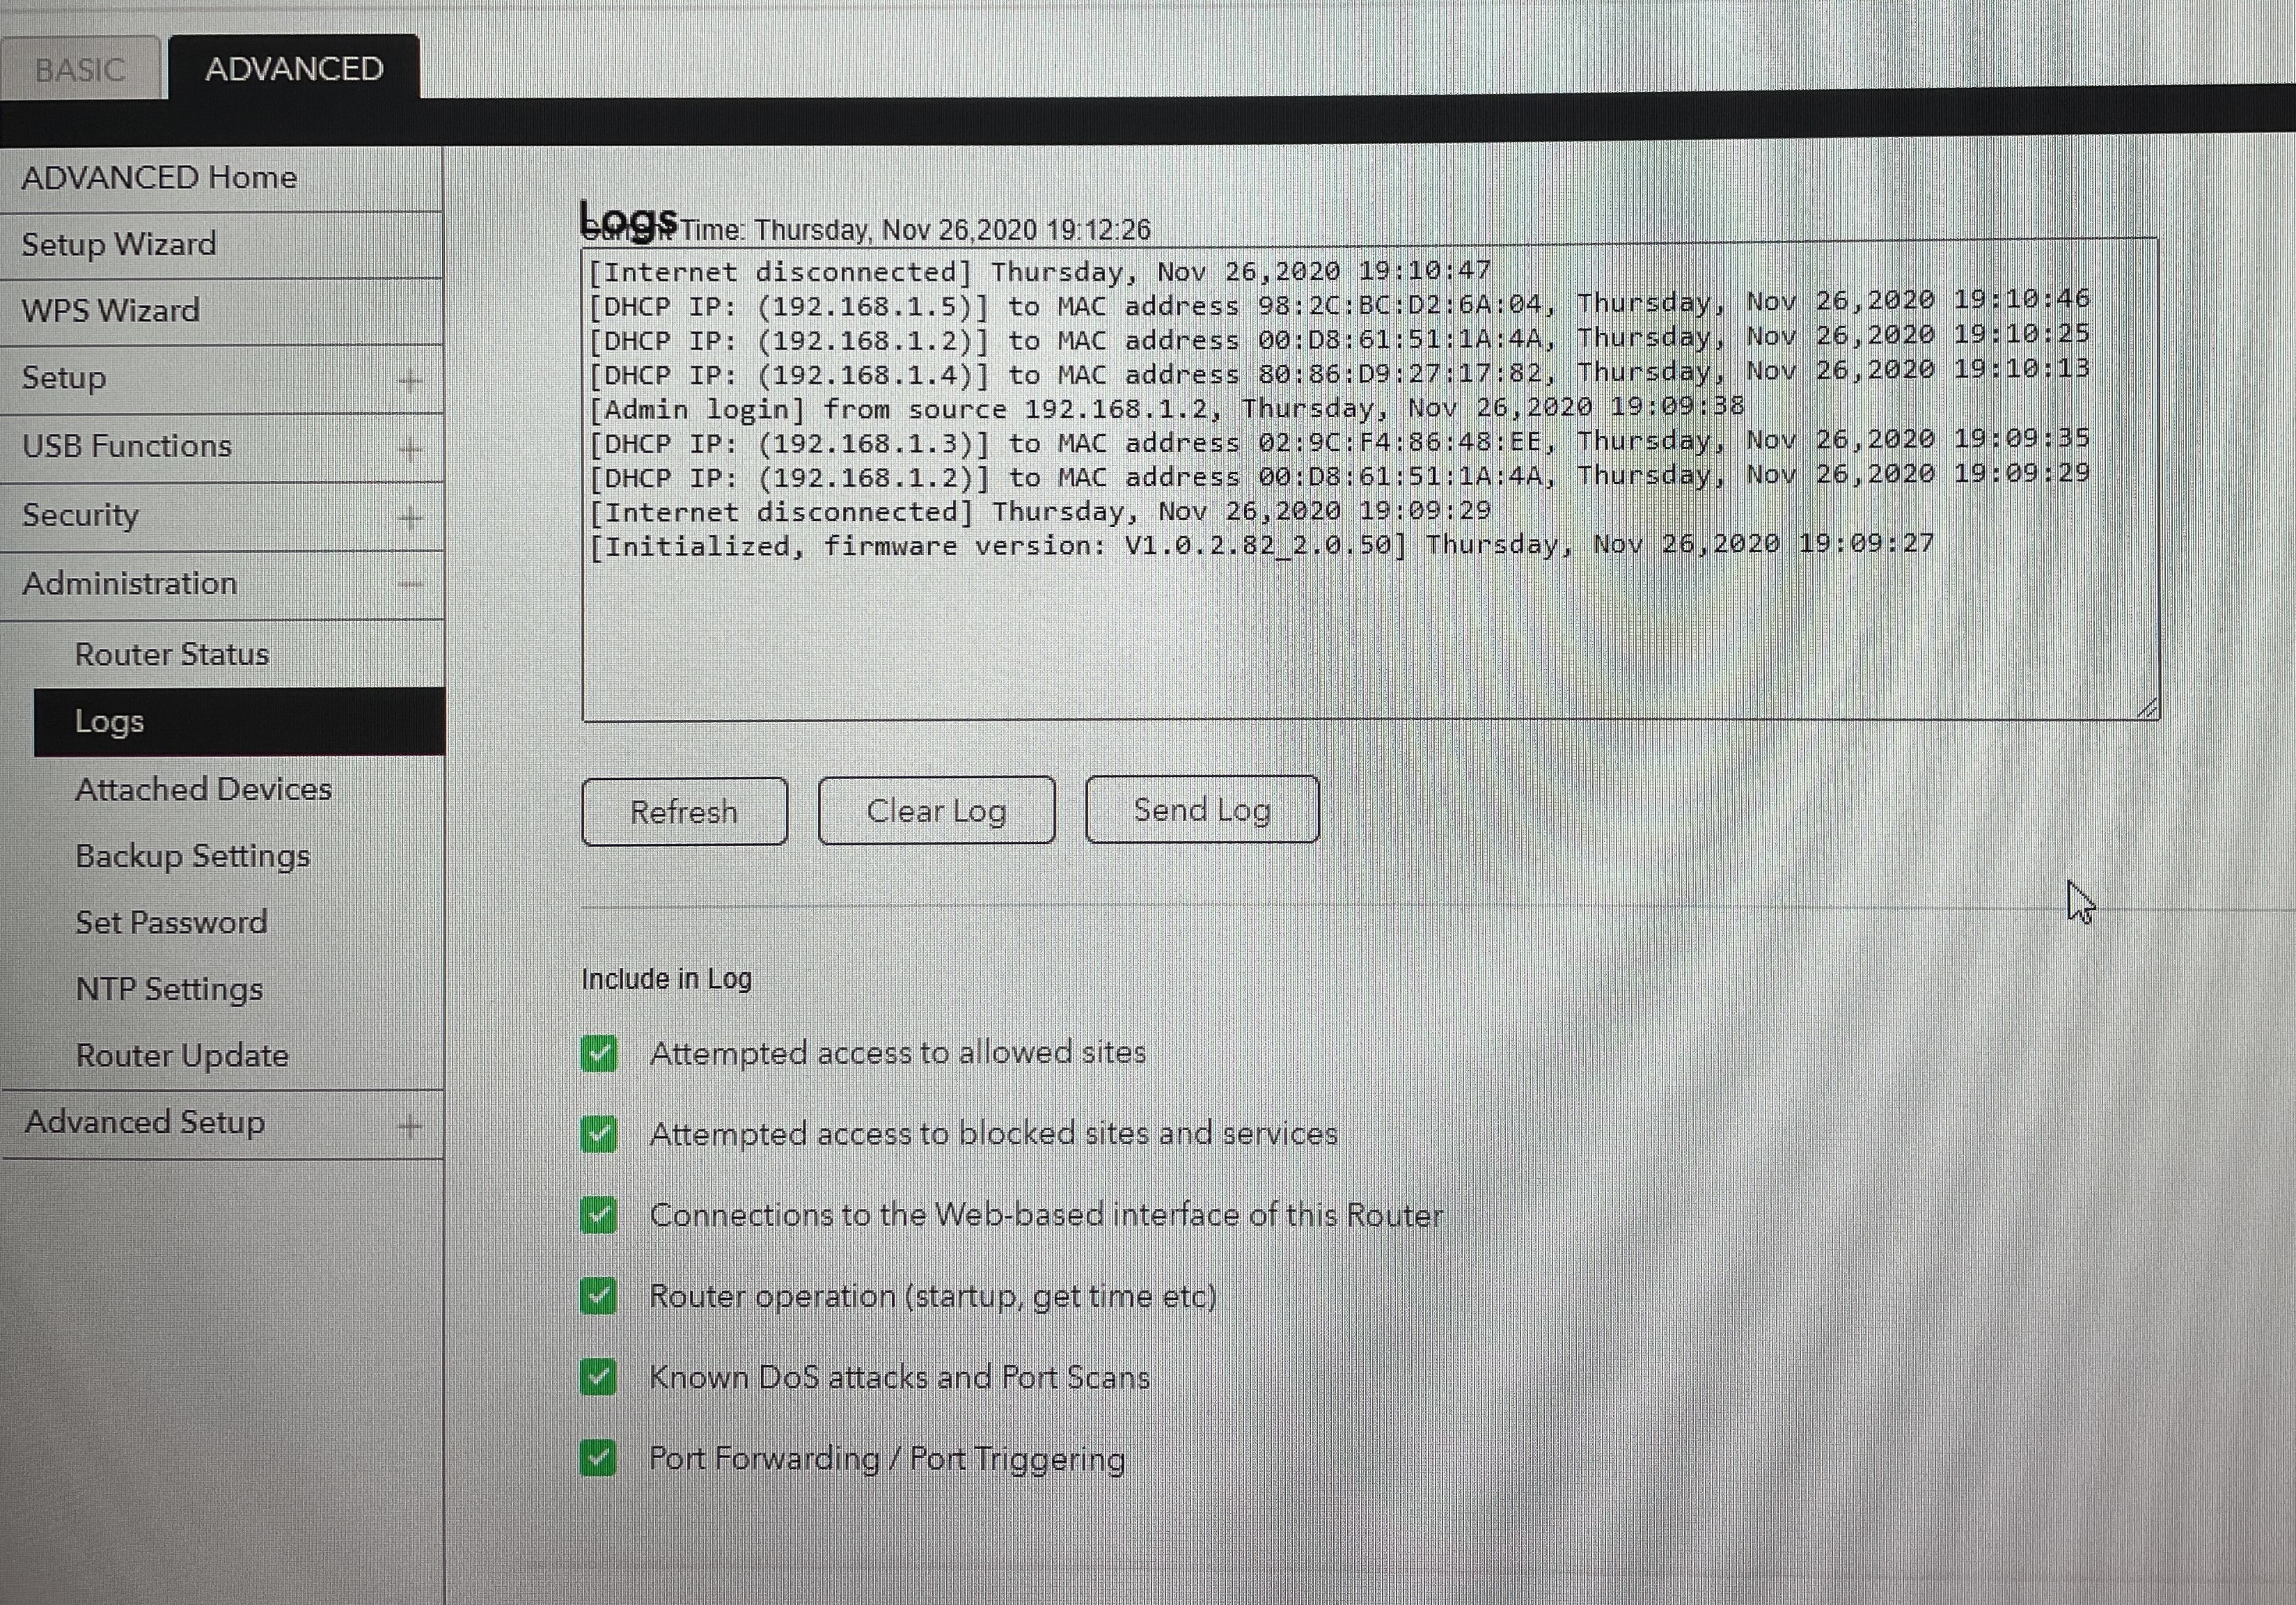Viewport: 2296px width, 1605px height.
Task: Click the DHCP IP 192.168.1.3 log line
Action: (1339, 441)
